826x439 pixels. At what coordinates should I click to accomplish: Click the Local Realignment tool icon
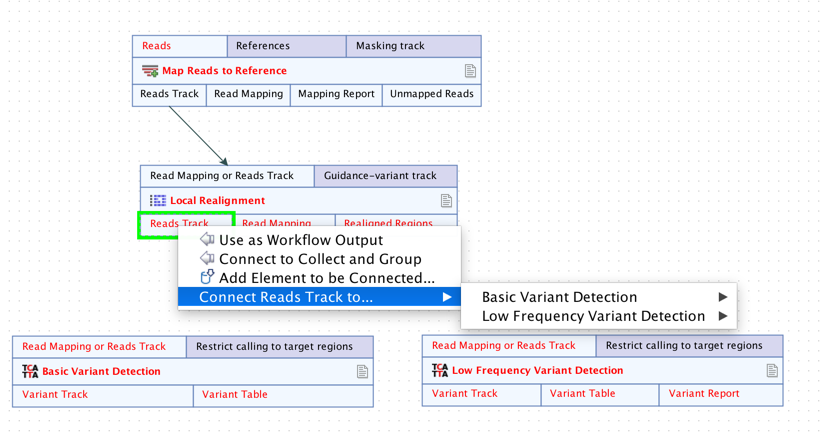pyautogui.click(x=158, y=201)
